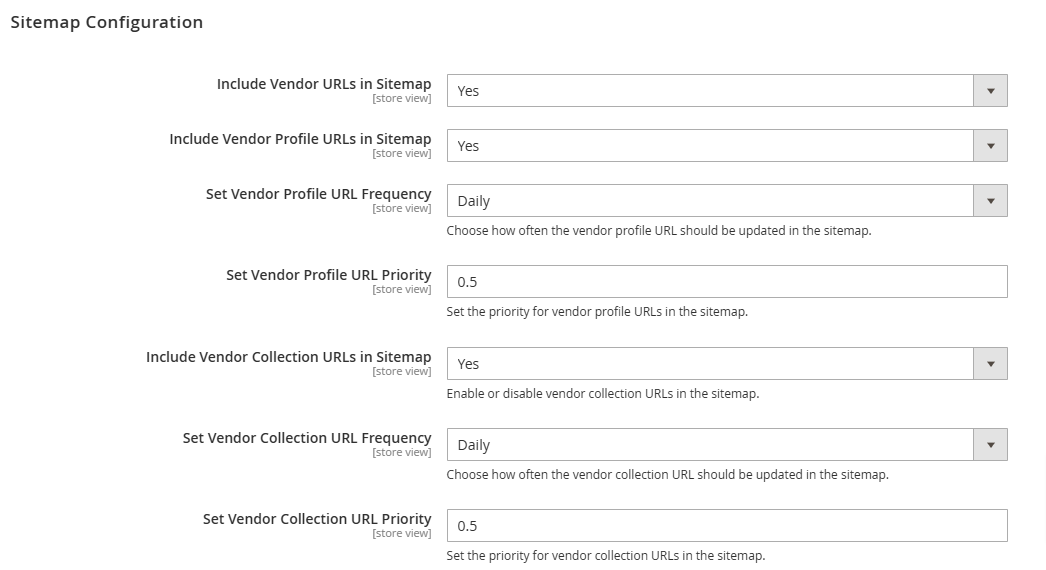The height and width of the screenshot is (570, 1046).
Task: Focus the Vendor Profile URL Priority field
Action: tap(726, 282)
